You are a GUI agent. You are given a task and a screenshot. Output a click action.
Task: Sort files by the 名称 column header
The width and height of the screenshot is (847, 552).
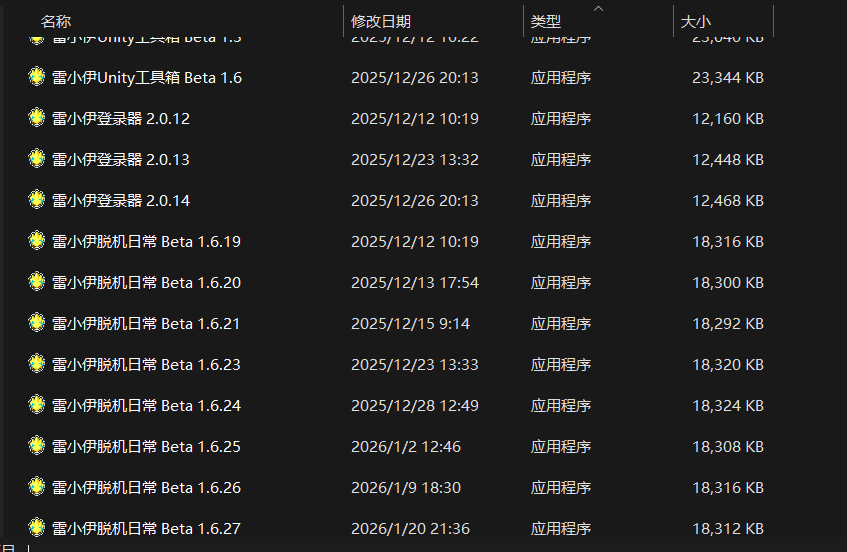point(56,21)
